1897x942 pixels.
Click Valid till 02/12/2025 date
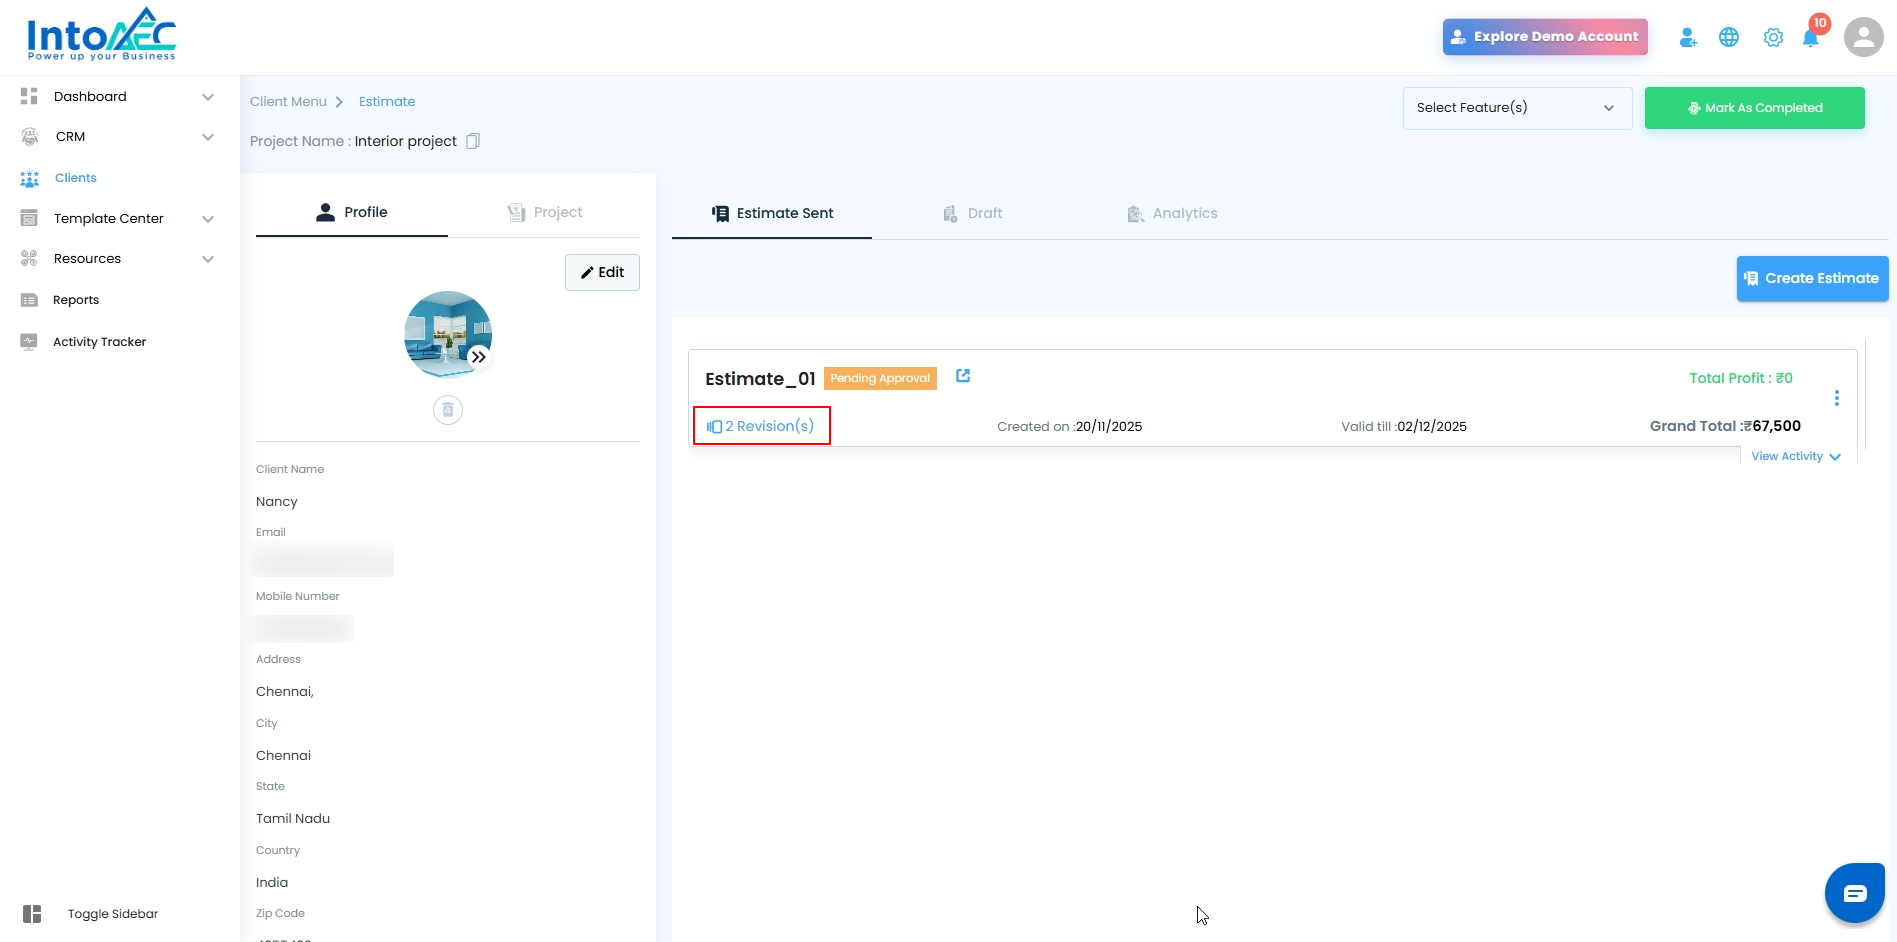click(x=1404, y=427)
